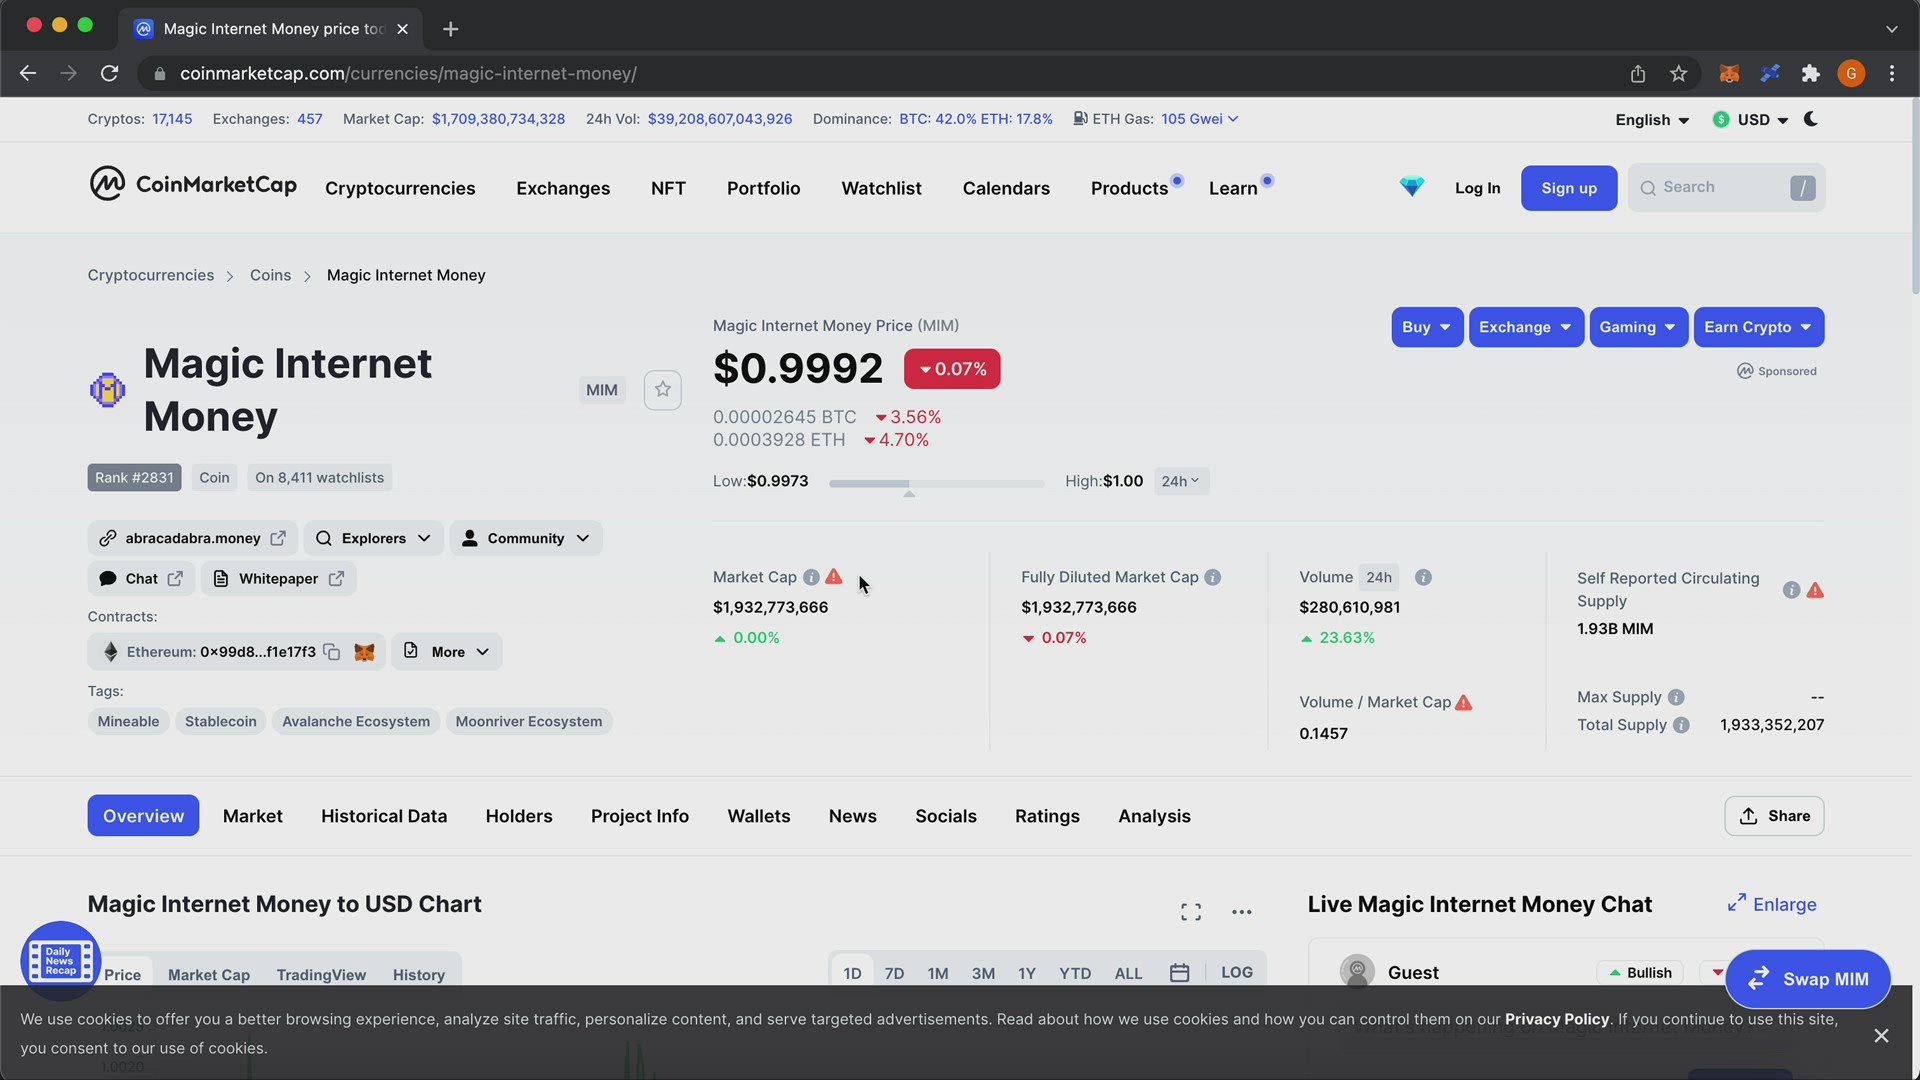The height and width of the screenshot is (1080, 1920).
Task: Open chart calendar date picker
Action: click(1179, 973)
